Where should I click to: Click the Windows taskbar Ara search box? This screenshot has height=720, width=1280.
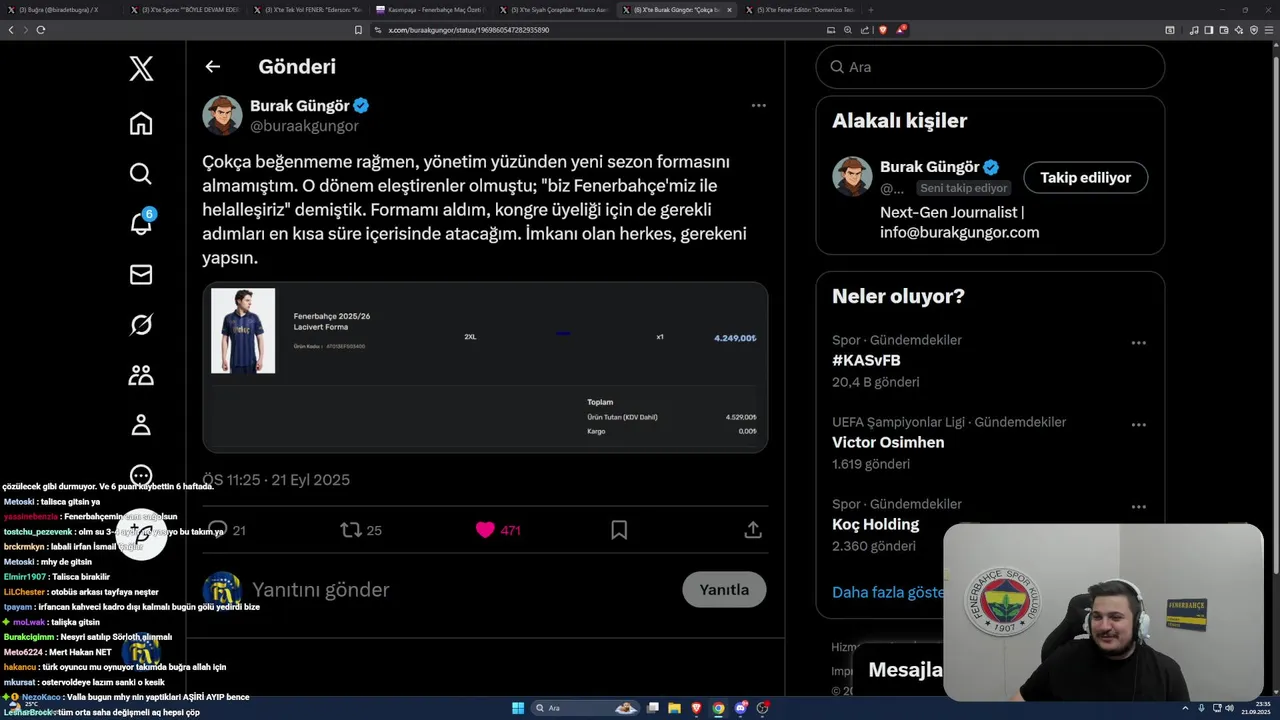(587, 708)
